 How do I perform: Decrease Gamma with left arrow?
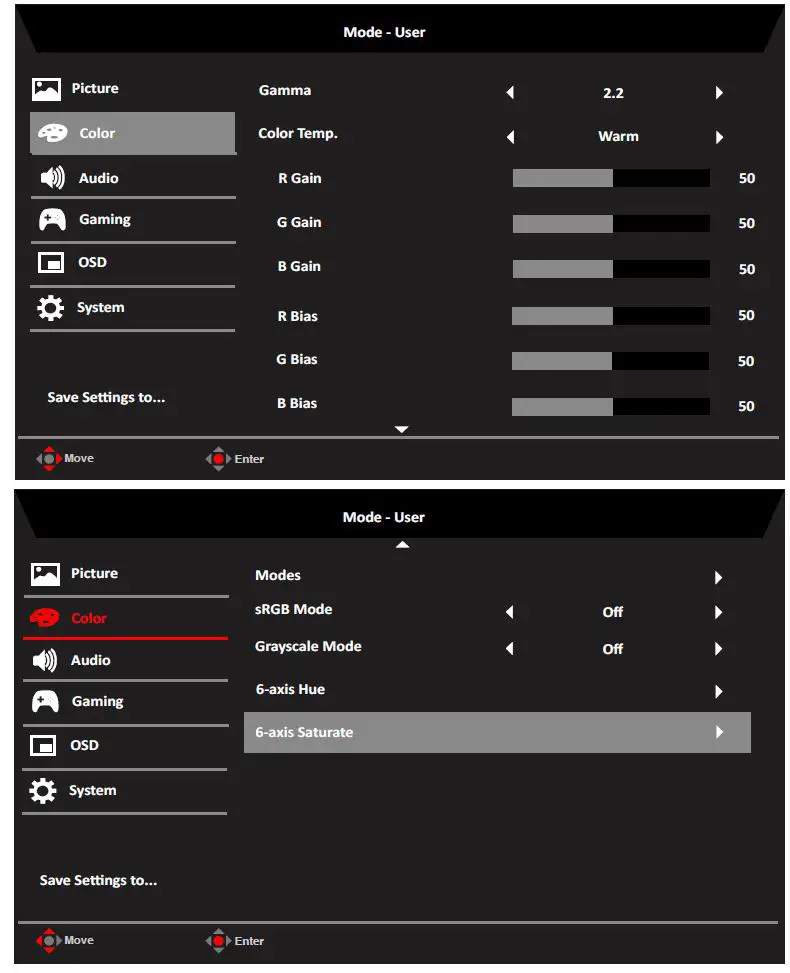510,92
